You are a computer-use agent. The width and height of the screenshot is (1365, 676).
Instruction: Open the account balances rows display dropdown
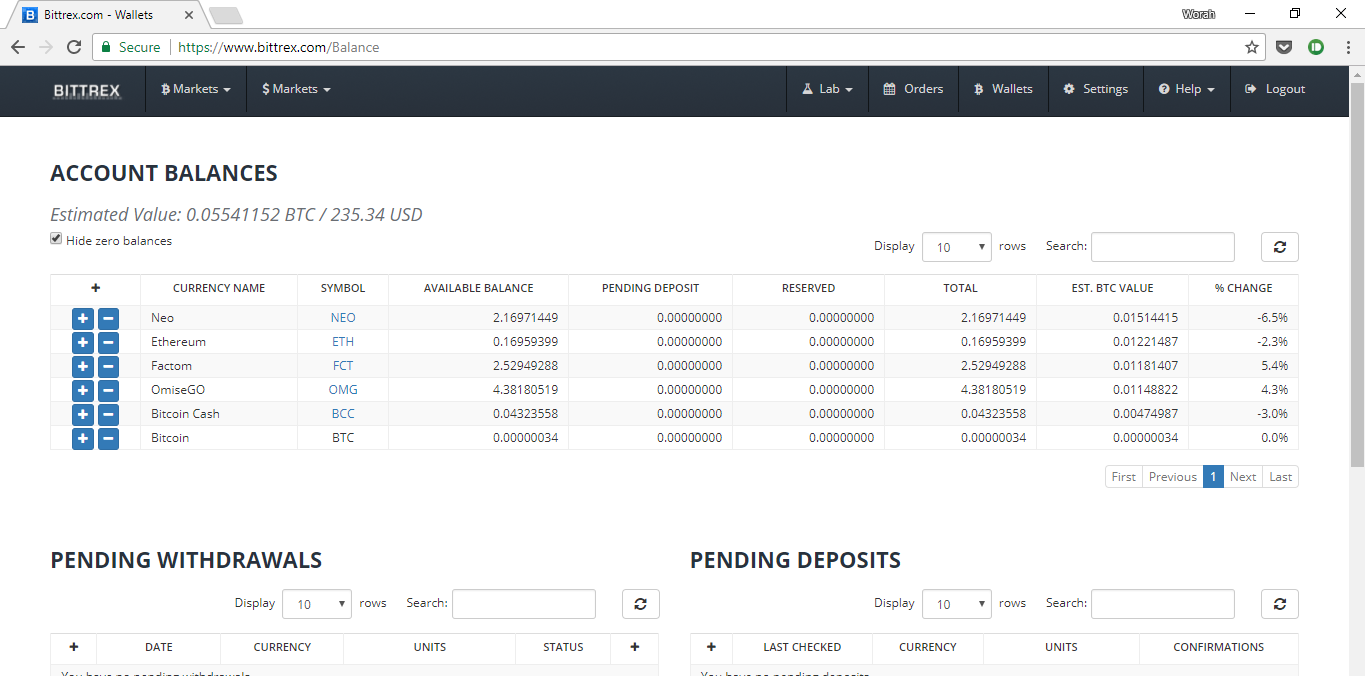click(x=956, y=247)
